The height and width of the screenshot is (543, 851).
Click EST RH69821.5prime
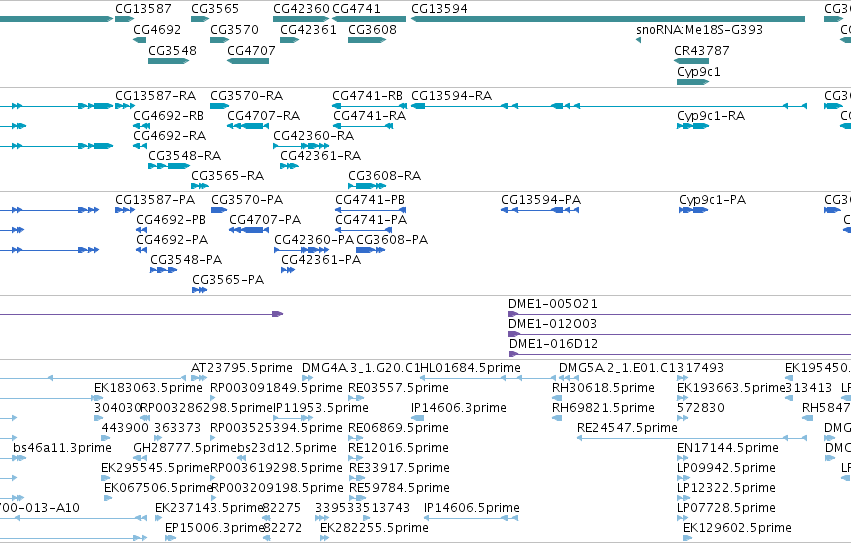coord(557,419)
